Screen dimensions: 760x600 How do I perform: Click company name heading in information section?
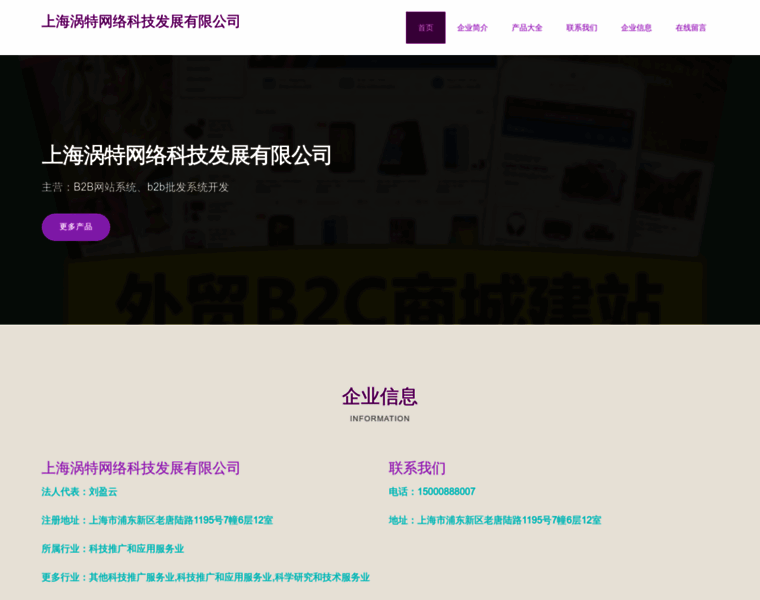(x=141, y=468)
